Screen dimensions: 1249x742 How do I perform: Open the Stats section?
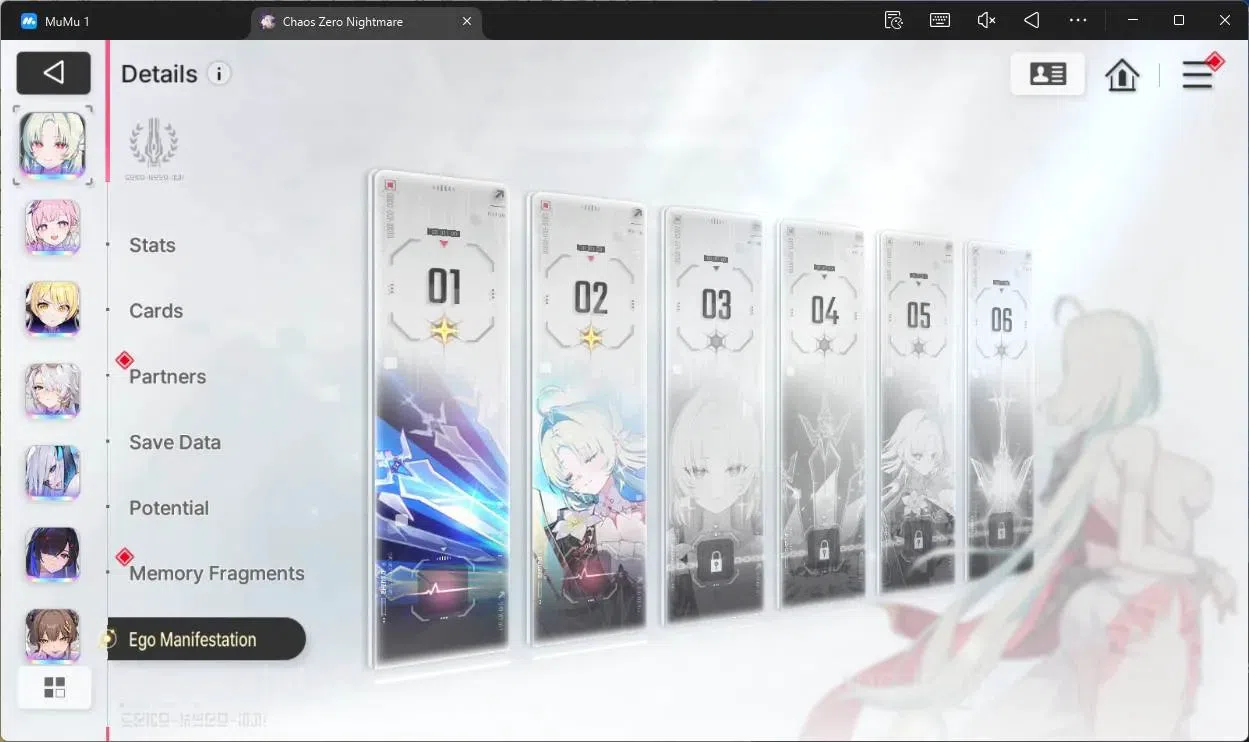pyautogui.click(x=152, y=245)
